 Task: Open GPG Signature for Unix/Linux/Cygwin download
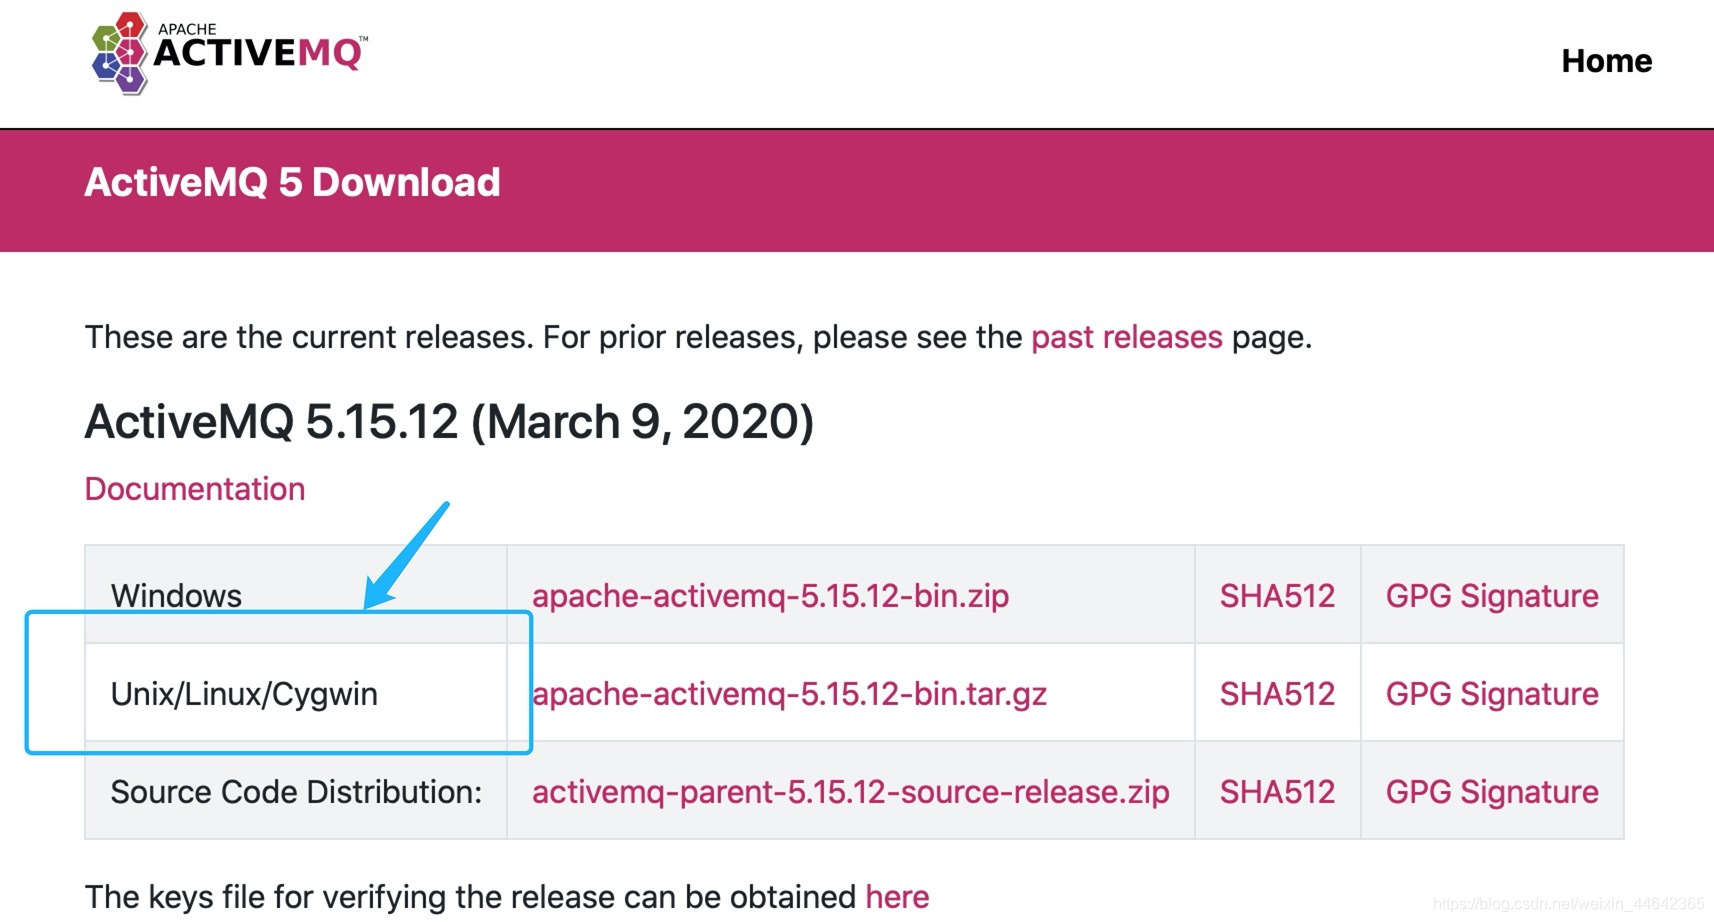point(1491,693)
